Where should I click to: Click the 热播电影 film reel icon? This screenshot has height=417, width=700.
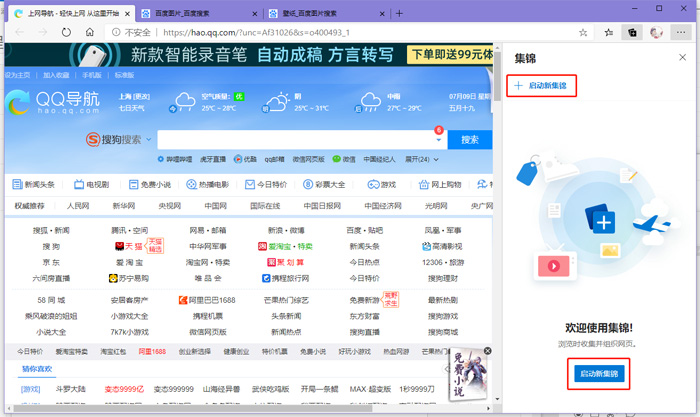pyautogui.click(x=191, y=184)
